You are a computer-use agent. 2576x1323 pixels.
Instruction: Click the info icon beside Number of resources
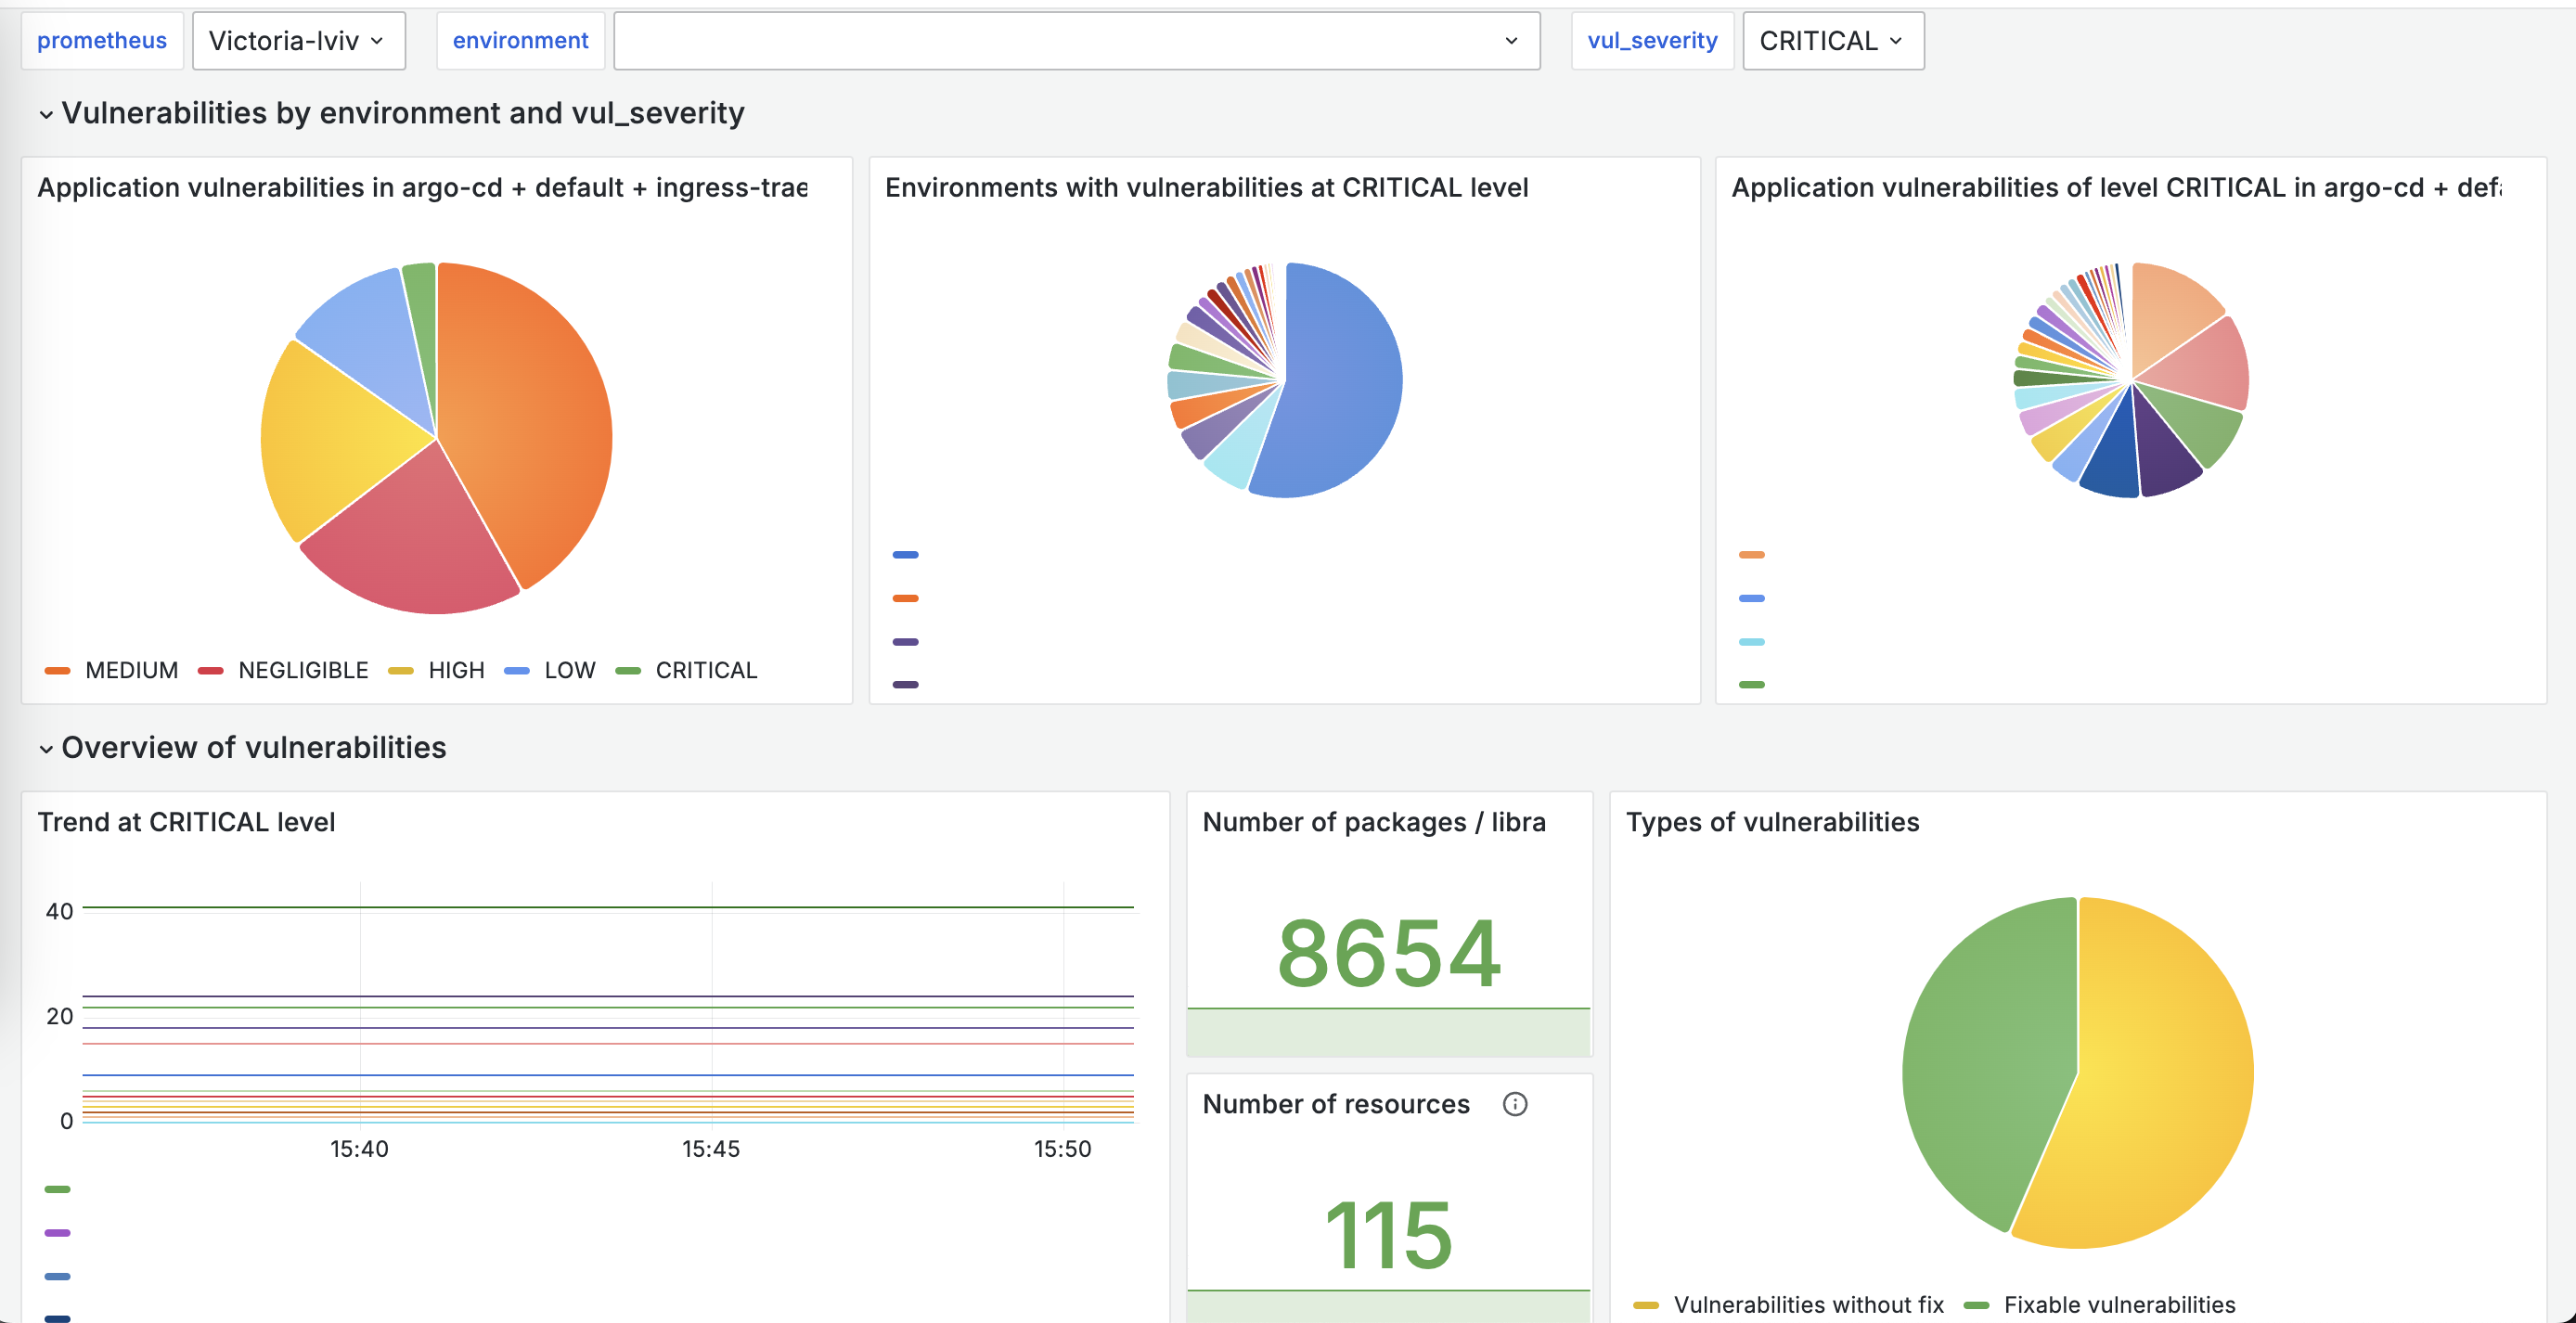point(1514,1103)
